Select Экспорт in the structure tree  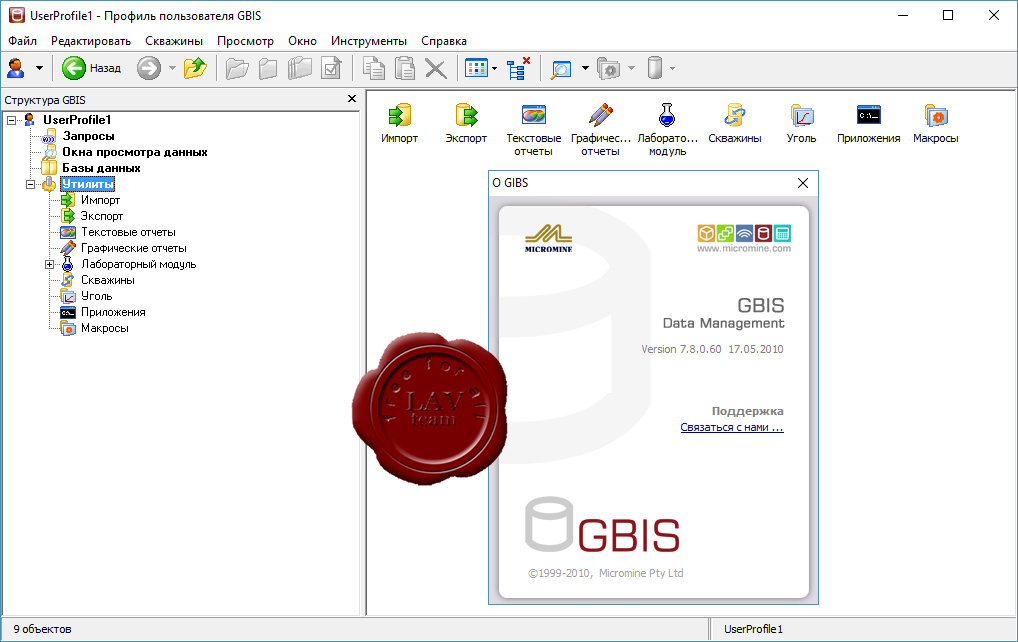click(101, 216)
